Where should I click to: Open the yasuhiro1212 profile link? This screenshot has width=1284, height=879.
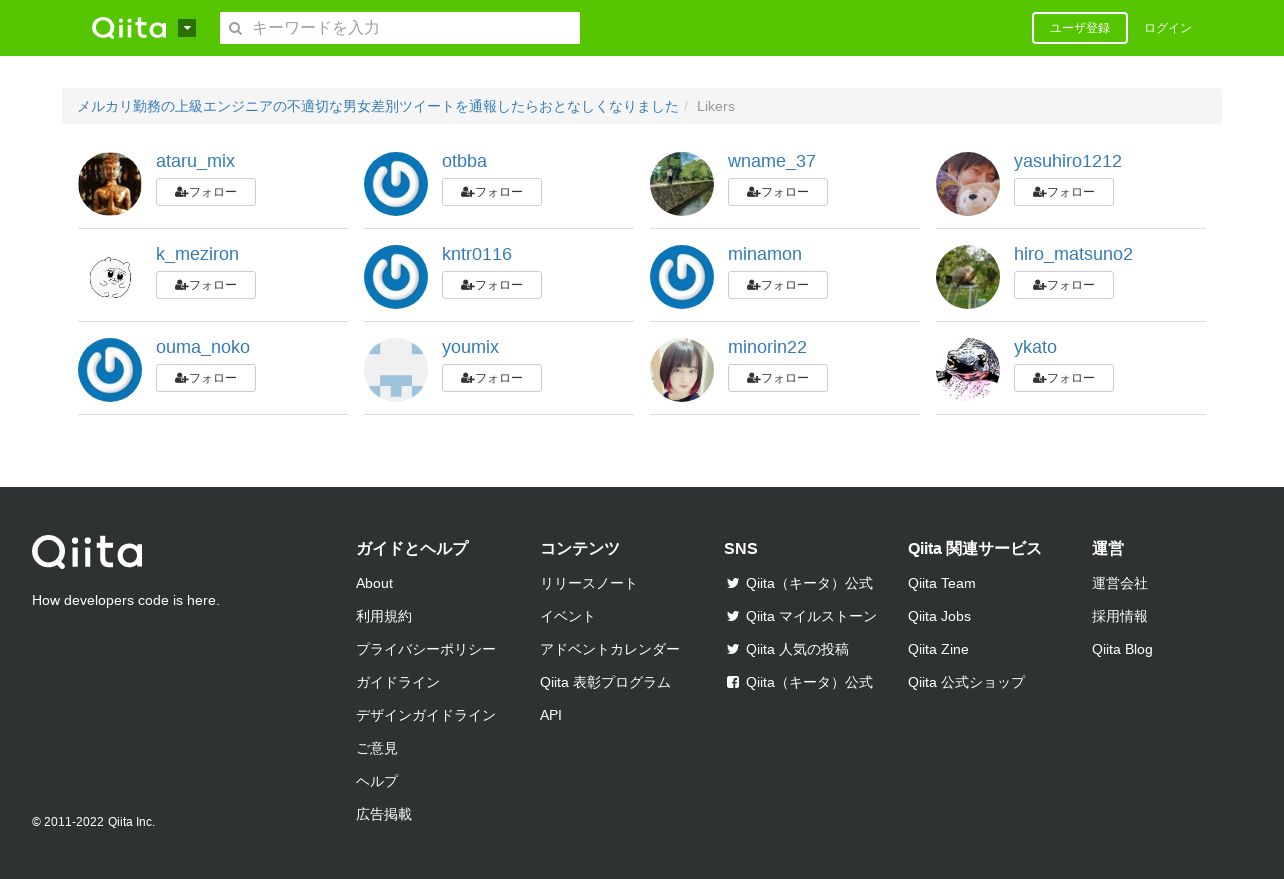(x=1068, y=161)
